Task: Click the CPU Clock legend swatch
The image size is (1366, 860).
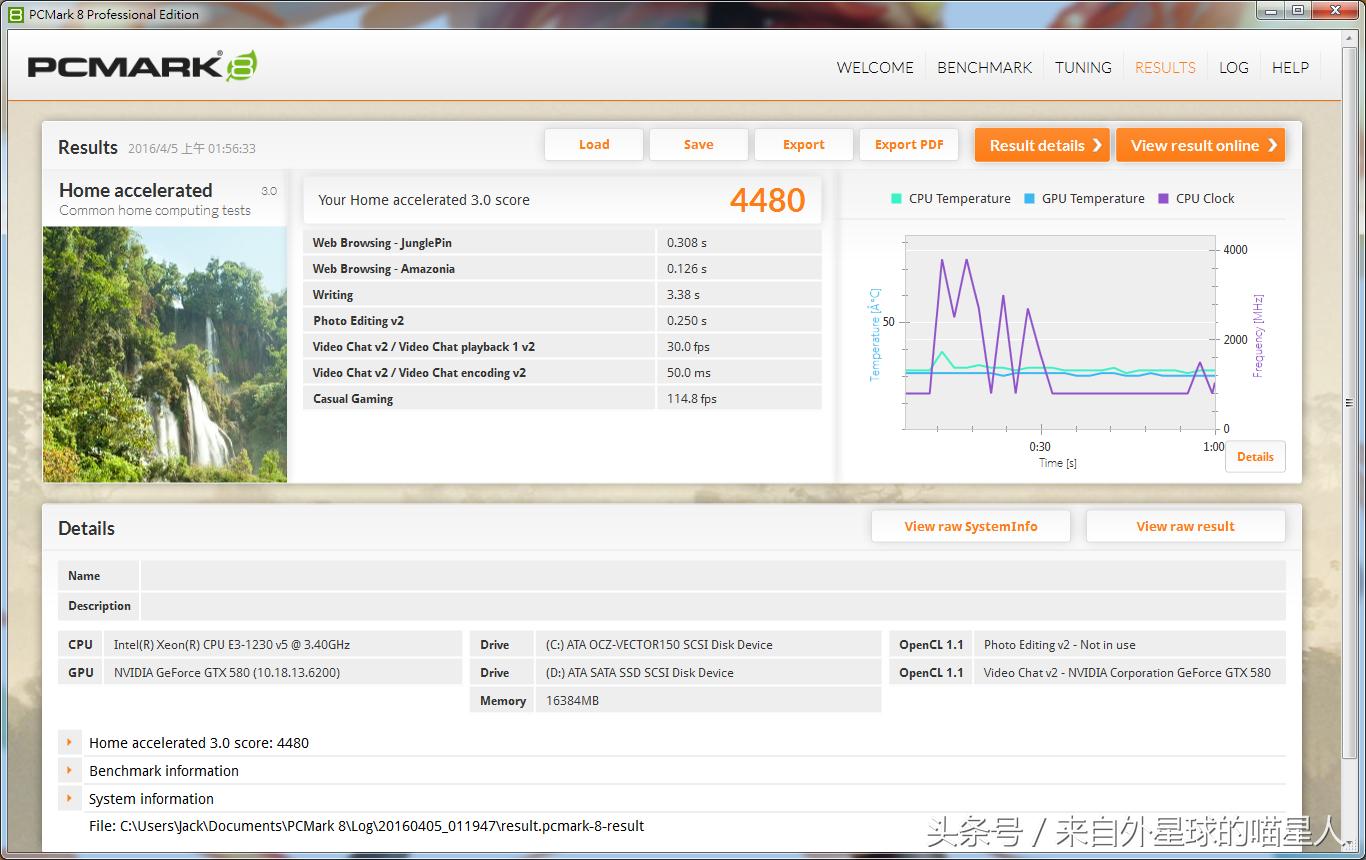Action: (x=1163, y=199)
